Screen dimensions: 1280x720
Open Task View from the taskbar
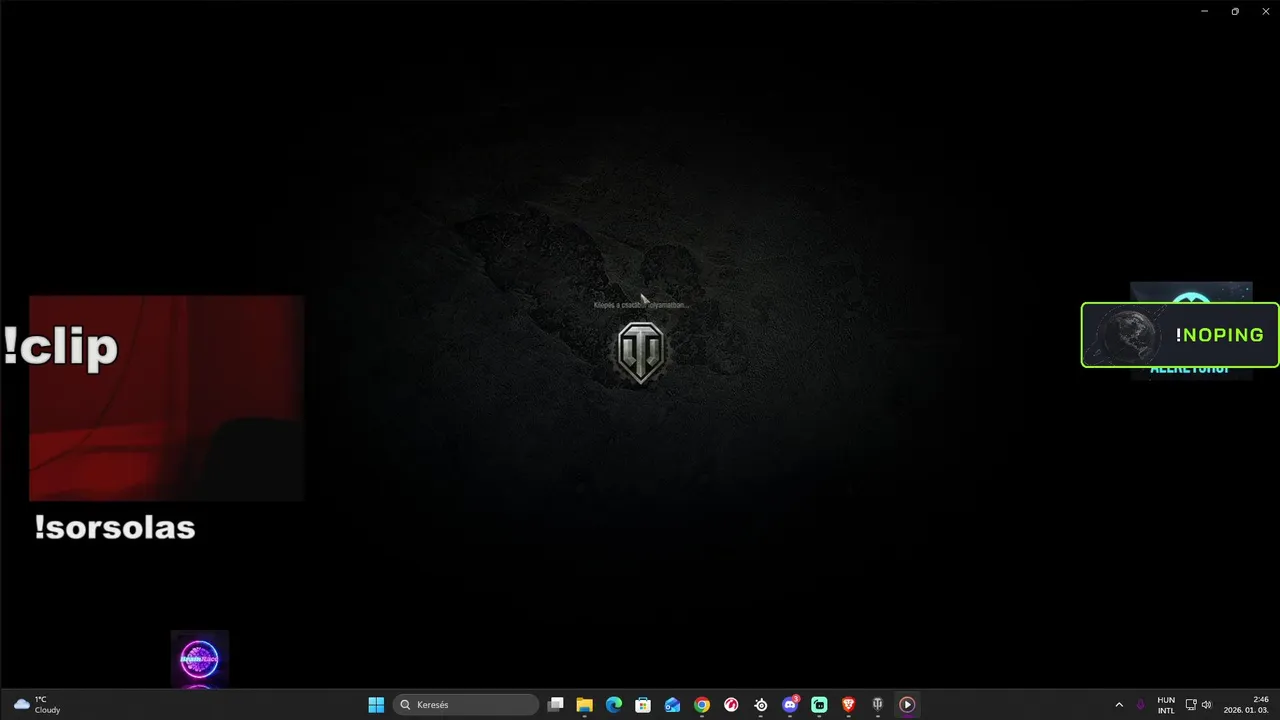click(556, 705)
